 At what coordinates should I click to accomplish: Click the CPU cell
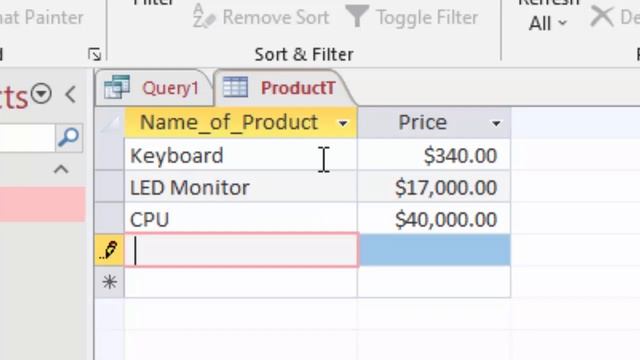tap(241, 219)
